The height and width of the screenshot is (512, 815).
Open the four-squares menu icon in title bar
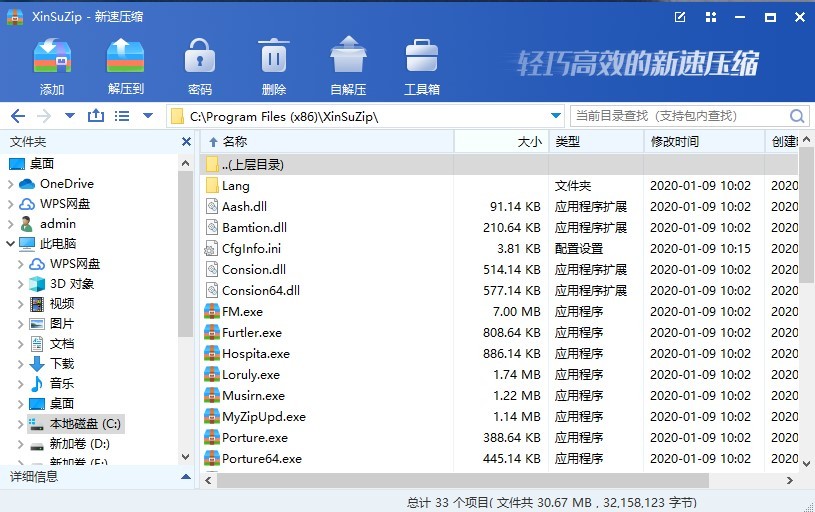711,17
